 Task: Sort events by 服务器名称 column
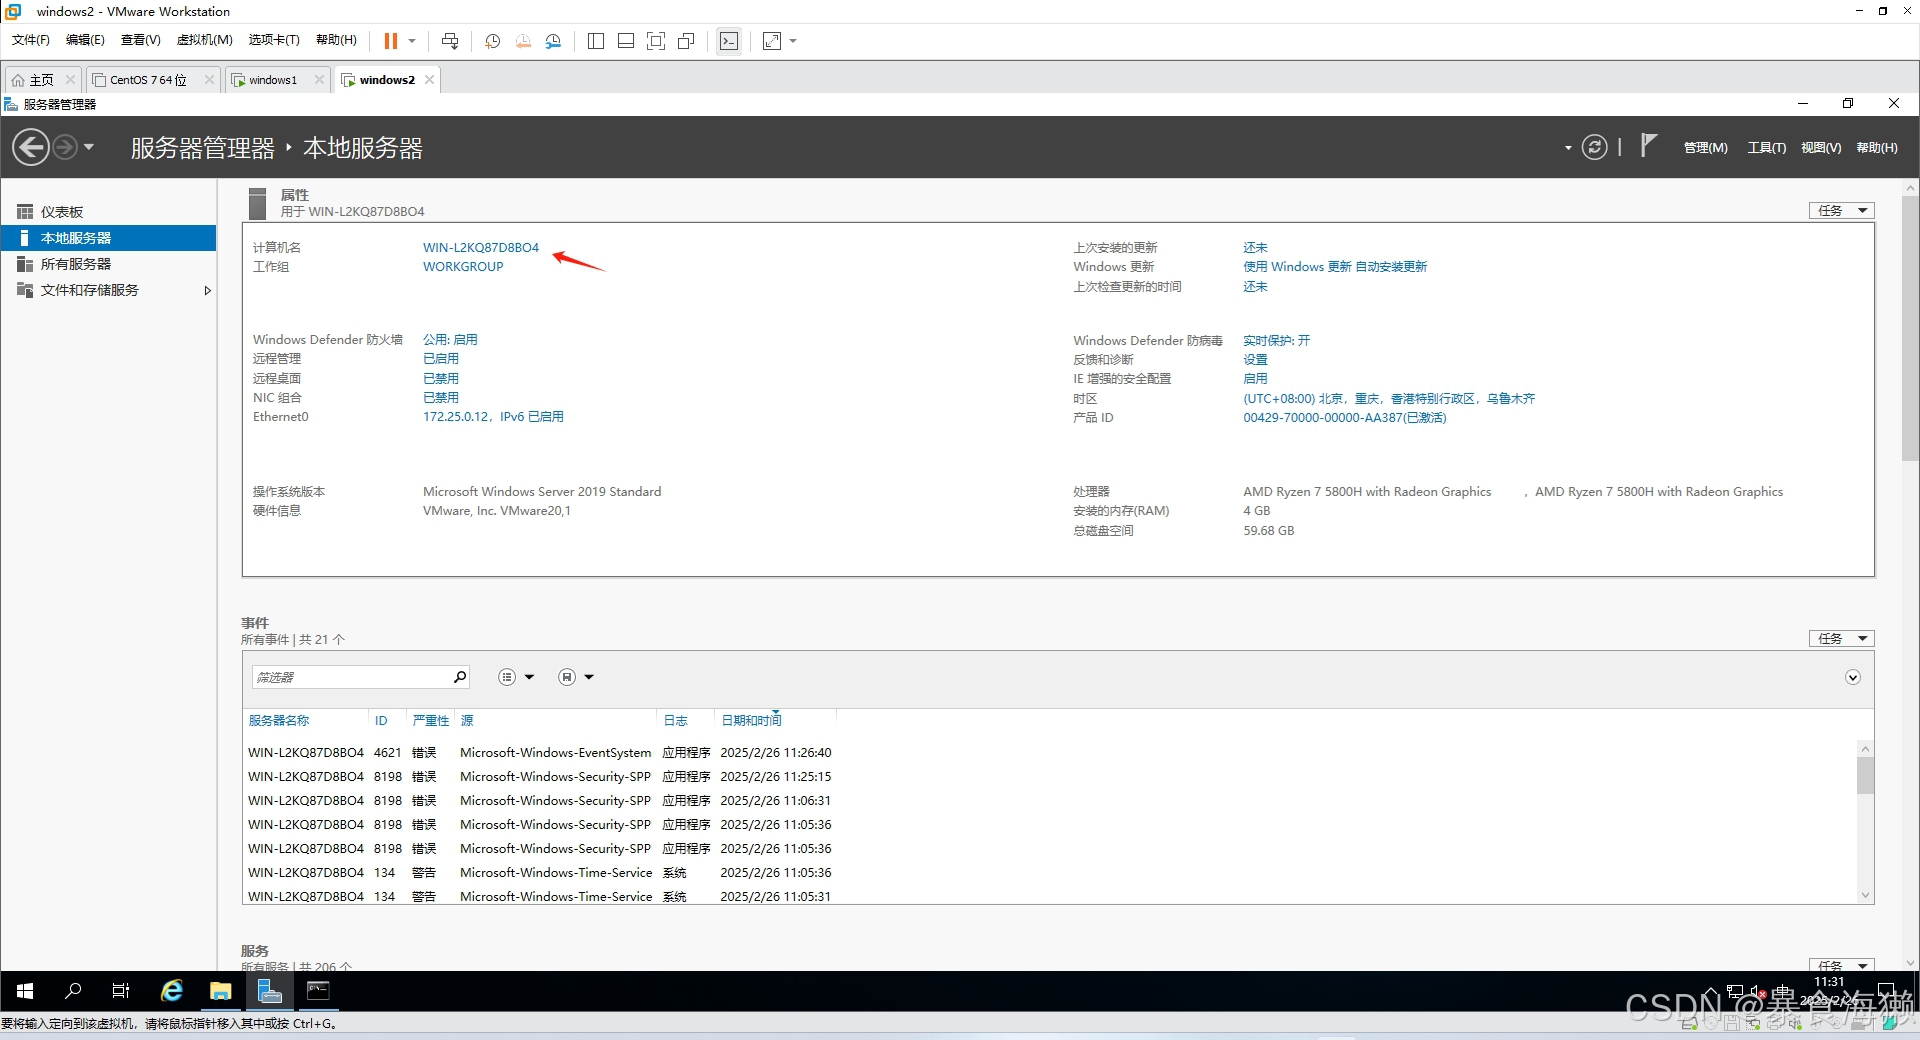pyautogui.click(x=279, y=721)
